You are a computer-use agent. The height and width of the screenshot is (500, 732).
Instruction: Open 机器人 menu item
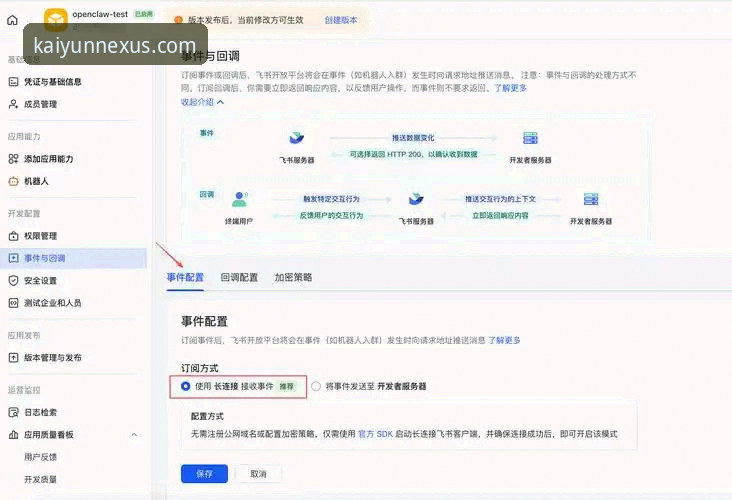[36, 181]
